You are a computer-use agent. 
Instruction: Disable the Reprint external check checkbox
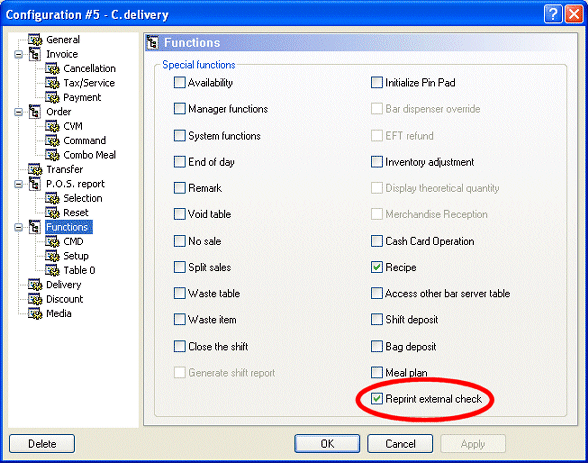point(376,399)
